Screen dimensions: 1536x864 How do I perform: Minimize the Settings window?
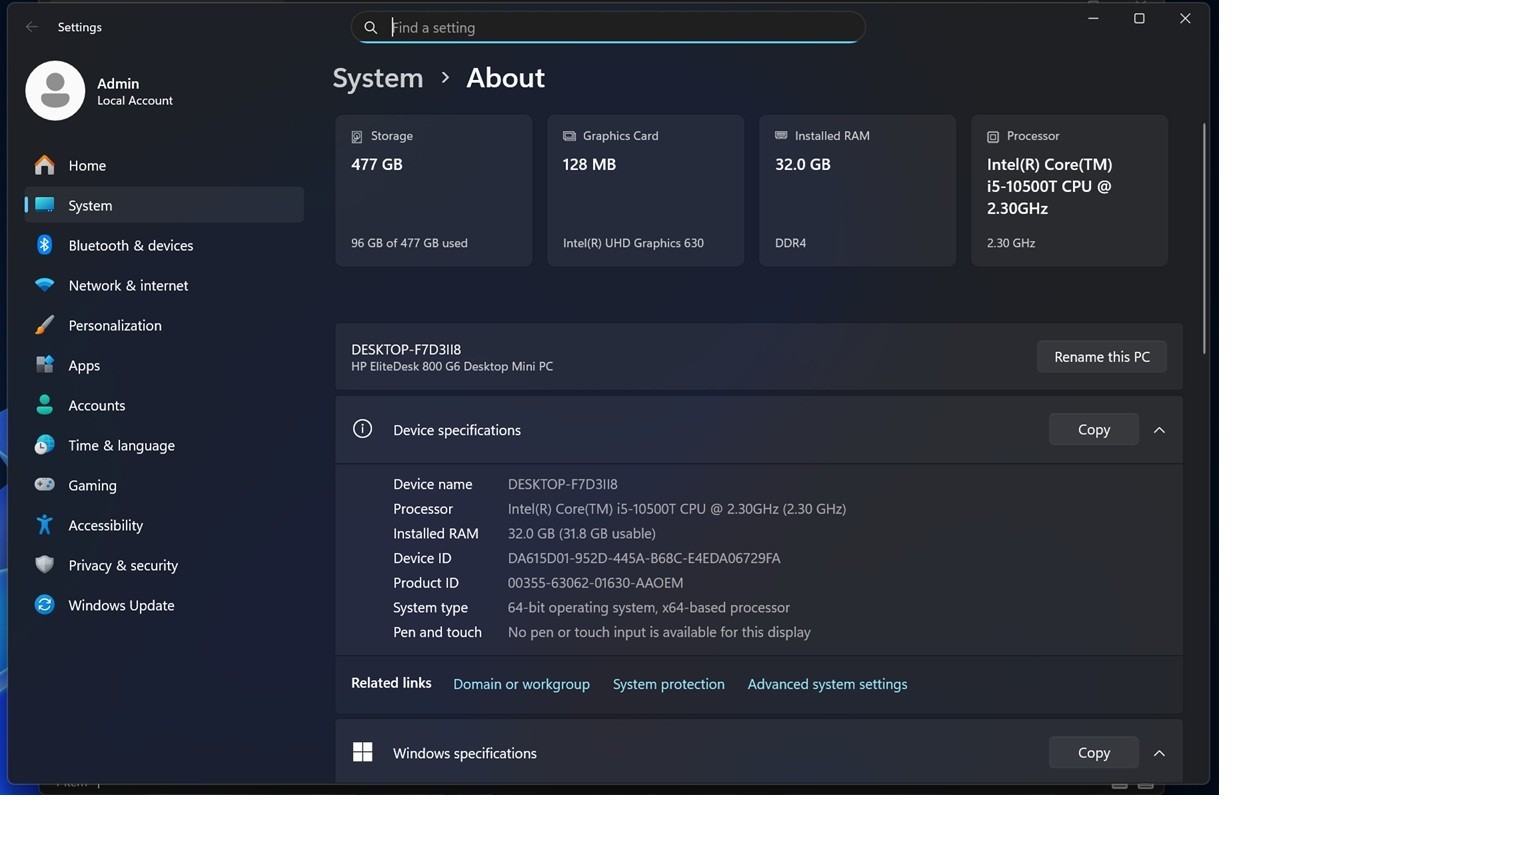pos(1093,18)
